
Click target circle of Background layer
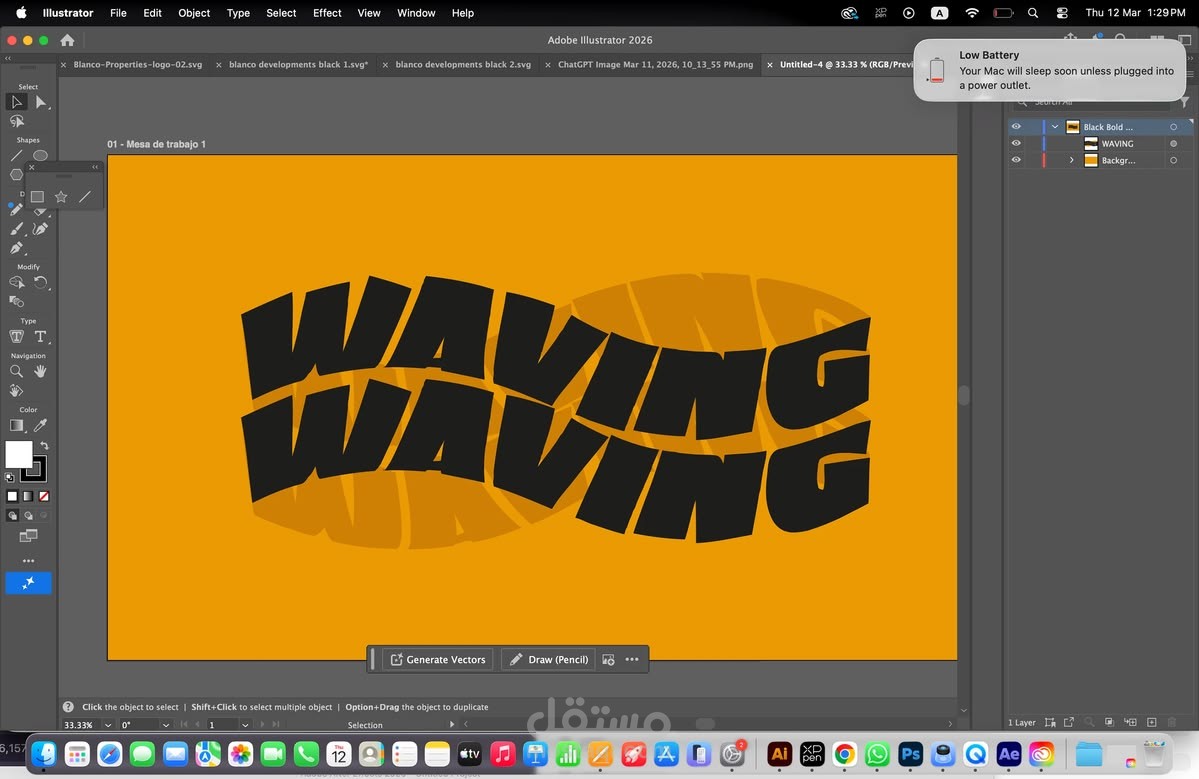click(1174, 161)
